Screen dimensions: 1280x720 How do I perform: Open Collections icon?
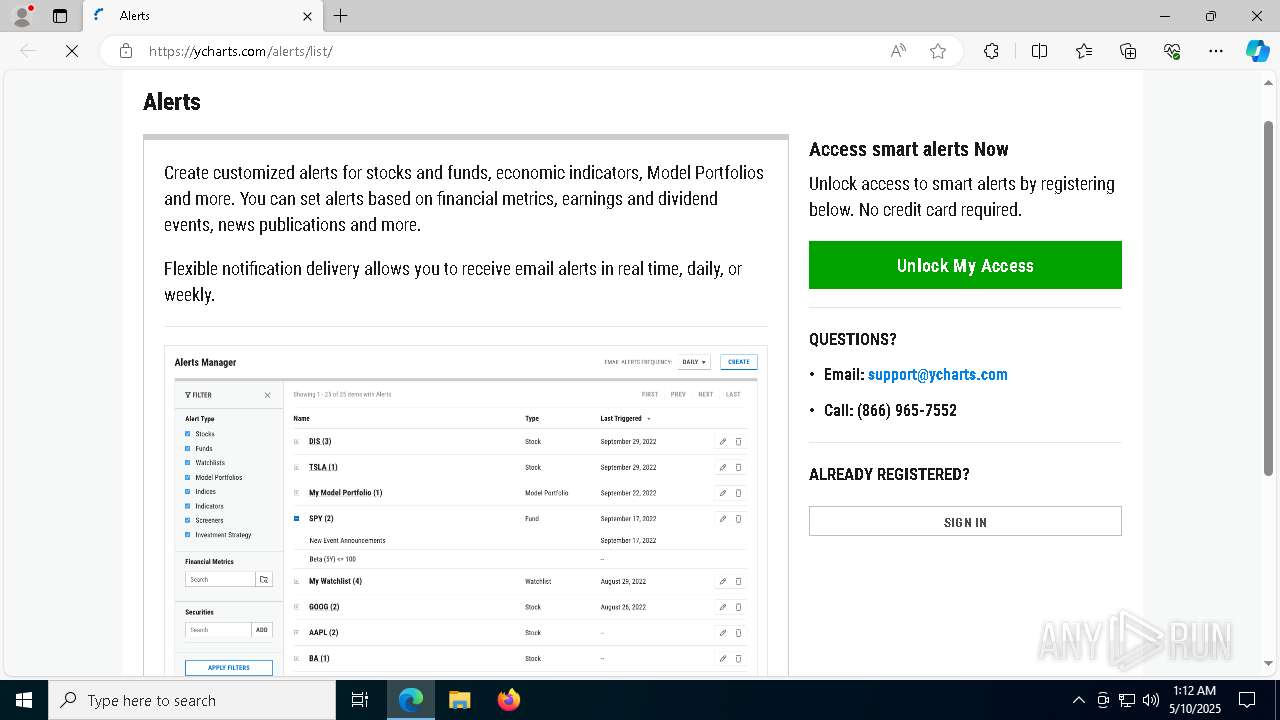[1128, 51]
